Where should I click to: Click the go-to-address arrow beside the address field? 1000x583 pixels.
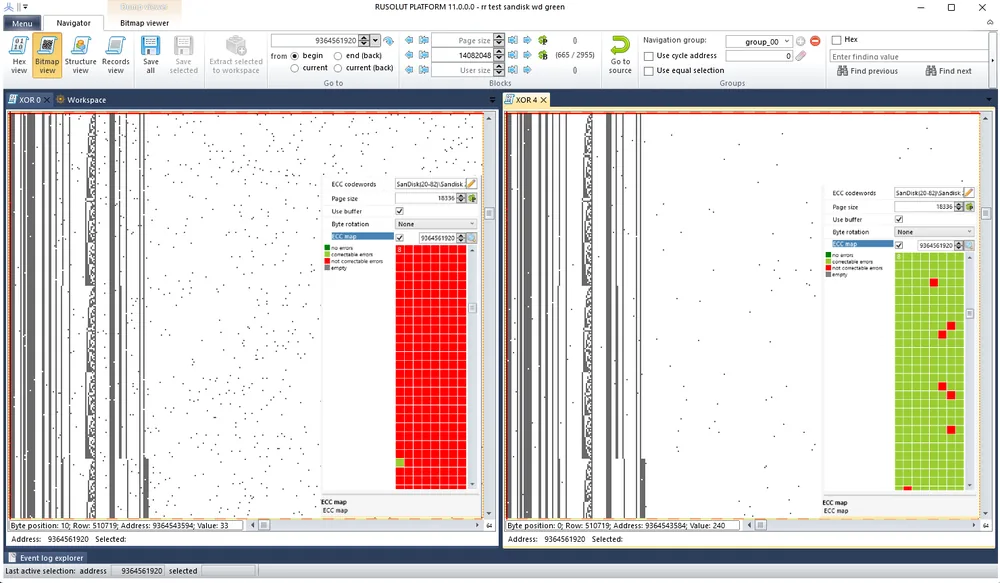point(388,41)
